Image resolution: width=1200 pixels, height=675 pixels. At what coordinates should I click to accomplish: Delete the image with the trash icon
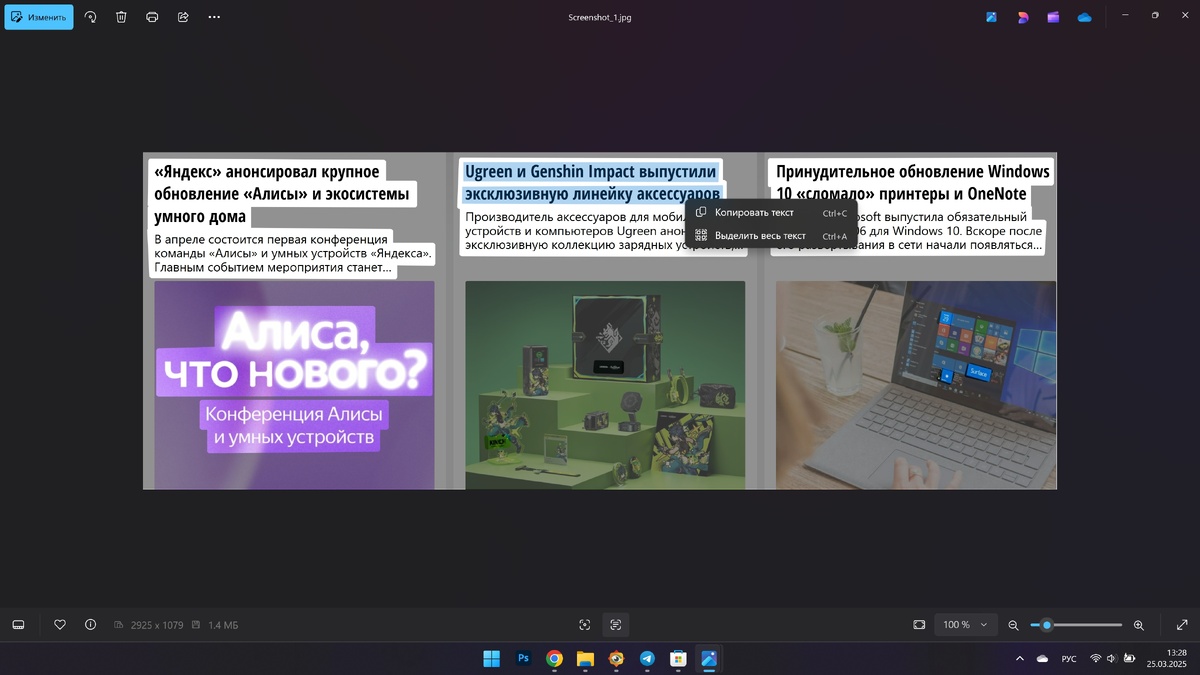click(x=121, y=17)
